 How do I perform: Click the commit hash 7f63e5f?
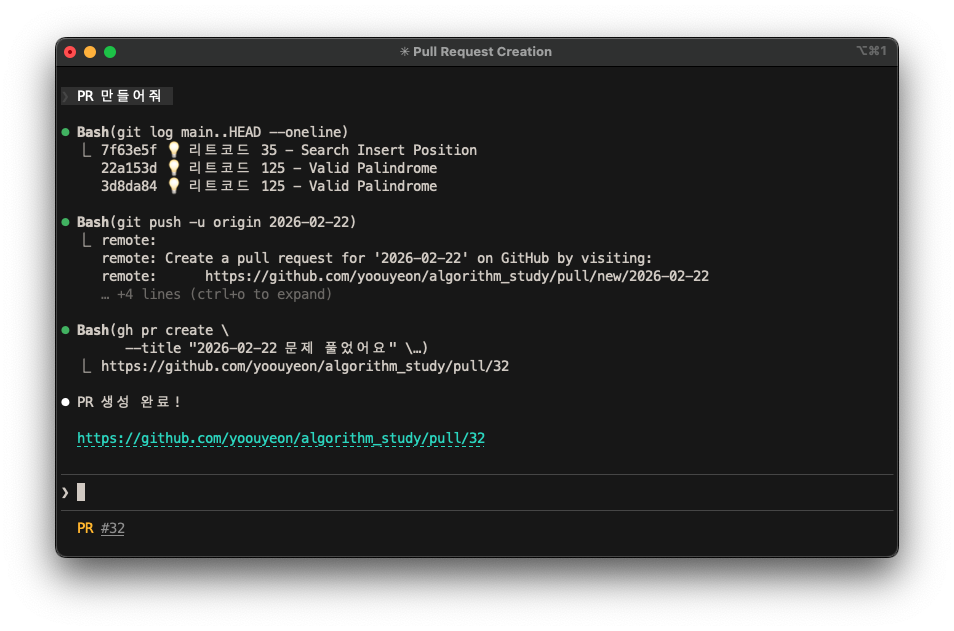tap(129, 150)
